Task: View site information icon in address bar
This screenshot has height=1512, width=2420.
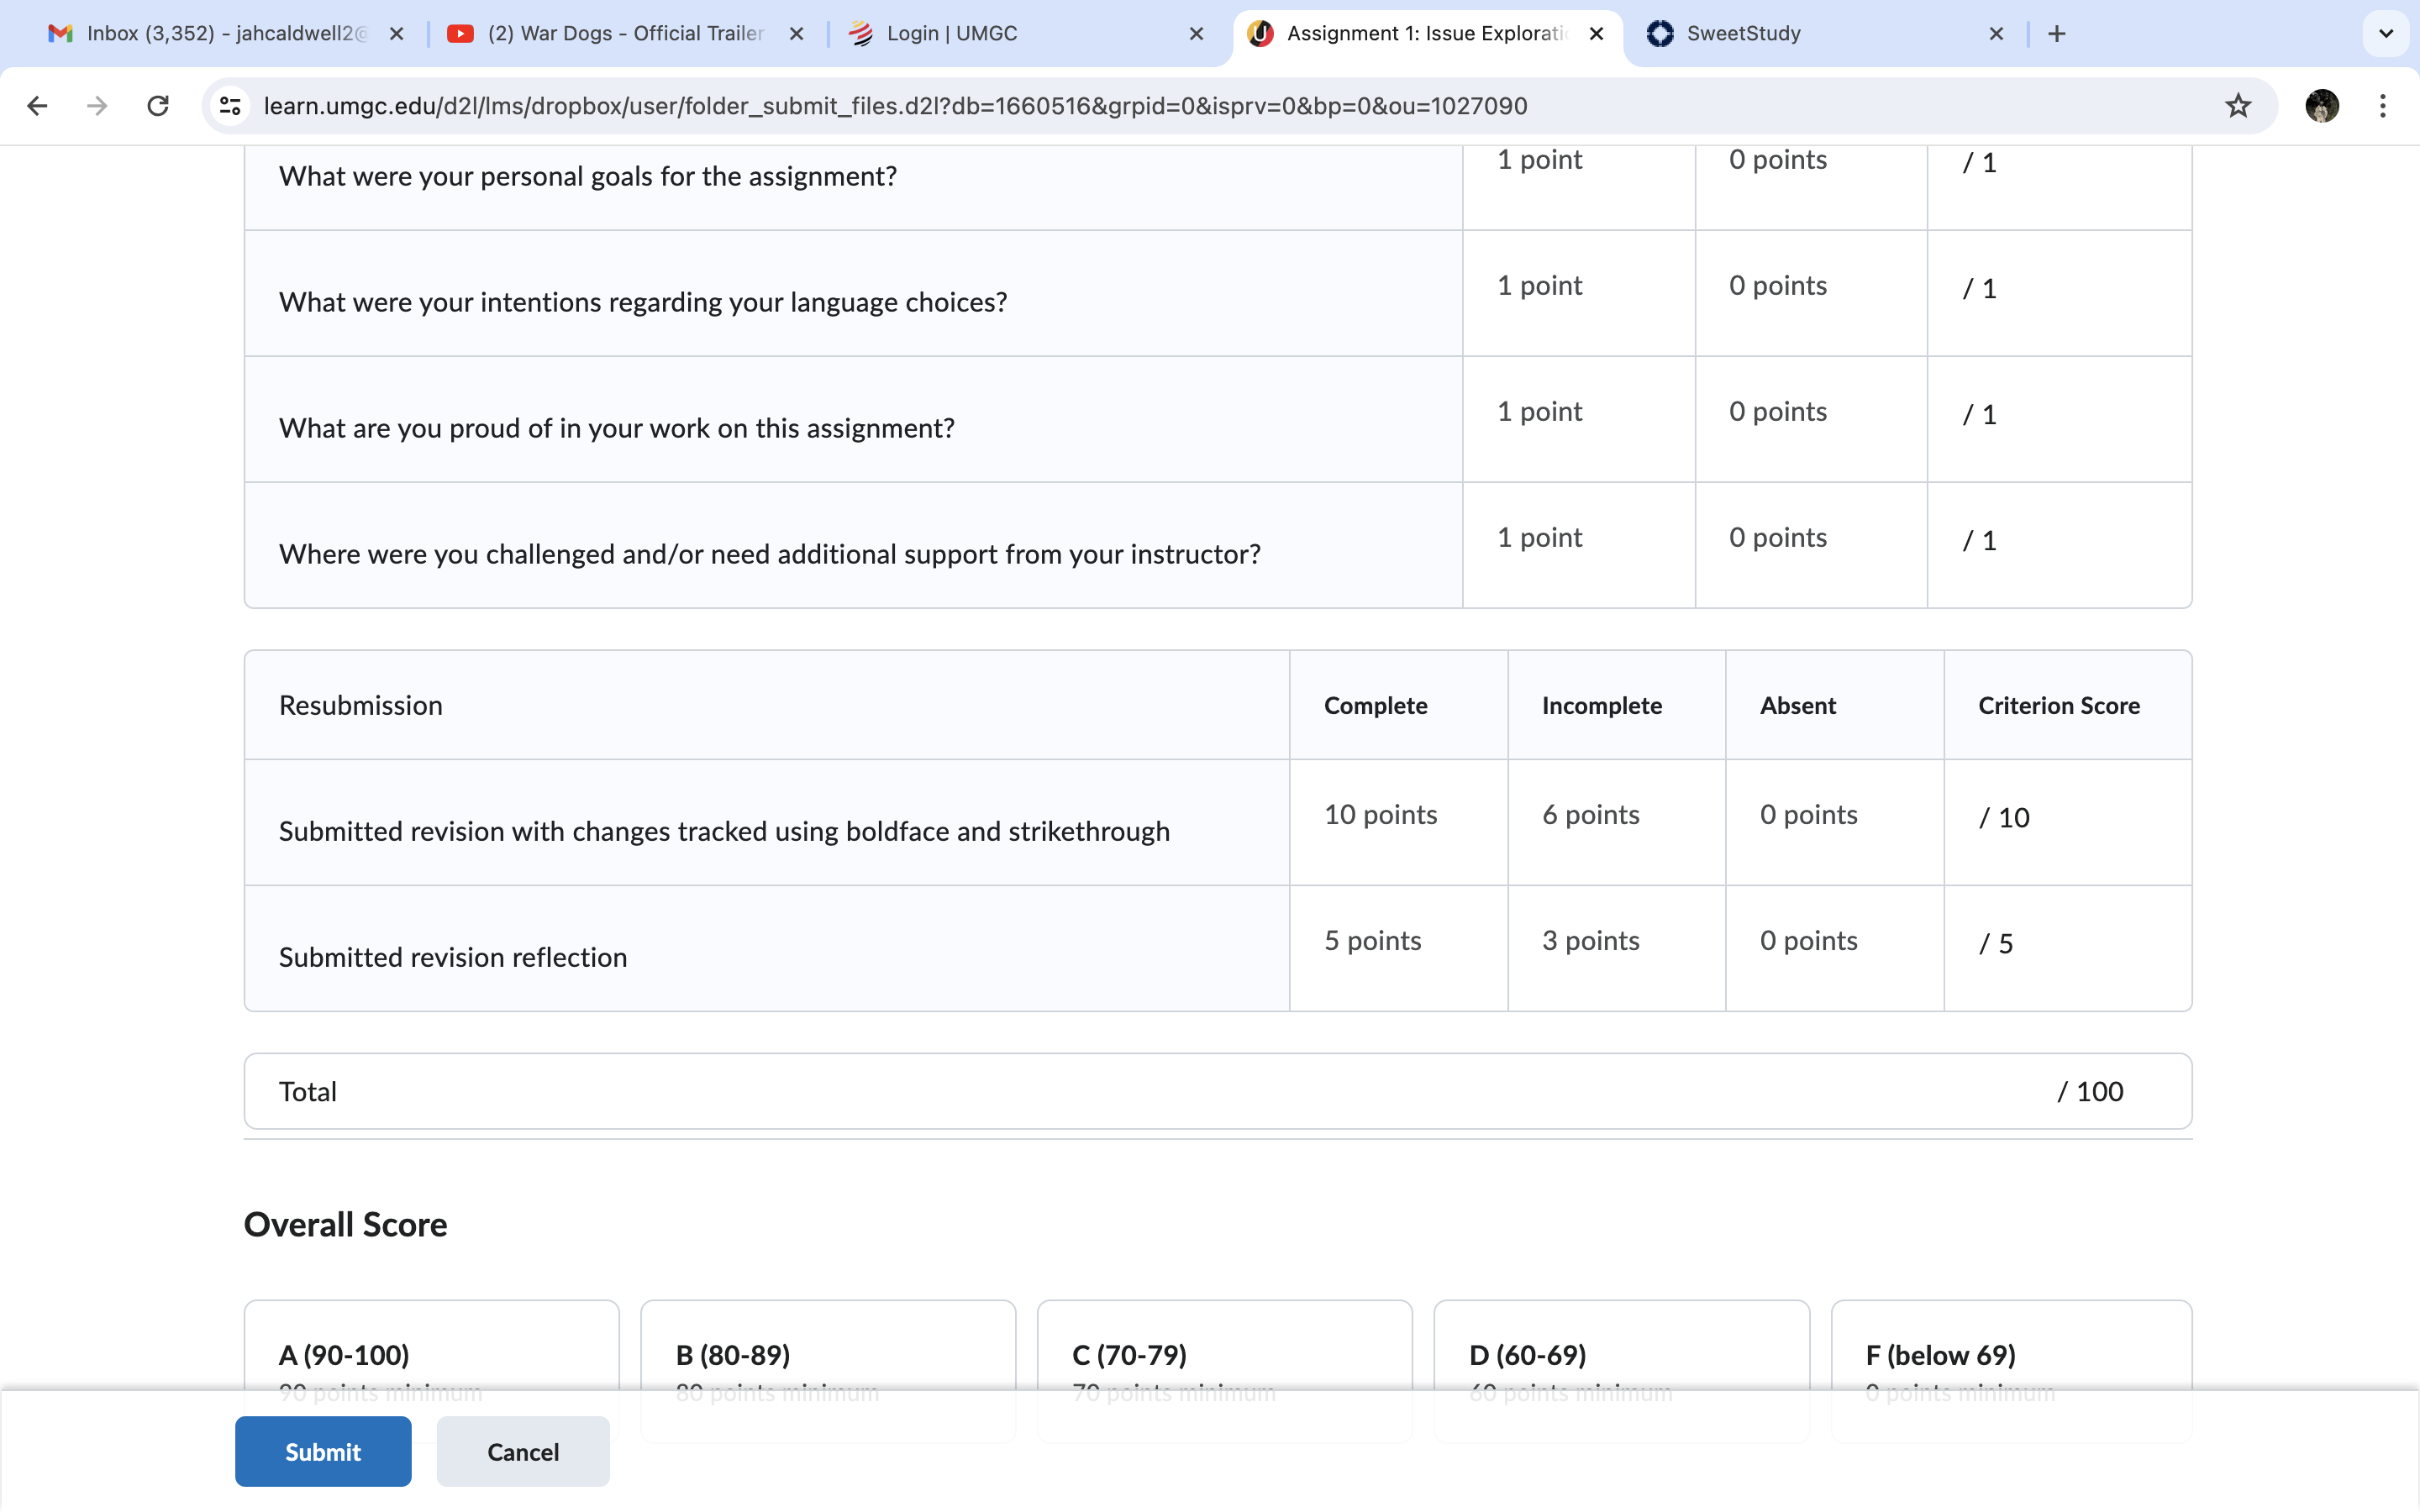Action: pos(230,106)
